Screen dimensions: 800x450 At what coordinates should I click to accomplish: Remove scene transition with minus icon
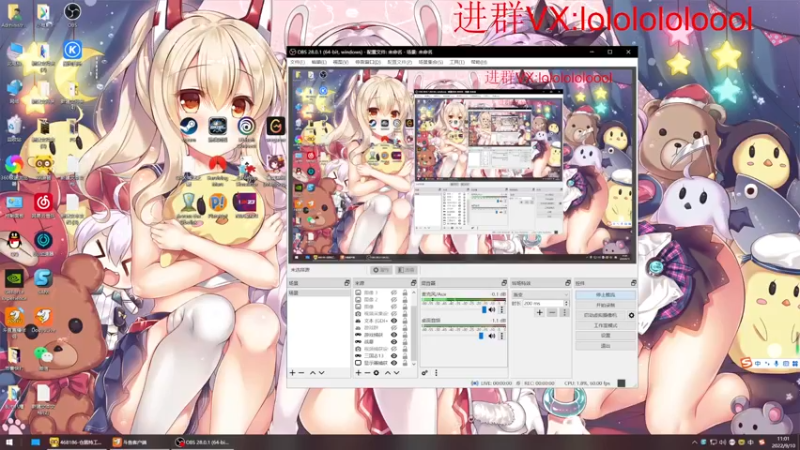point(552,312)
